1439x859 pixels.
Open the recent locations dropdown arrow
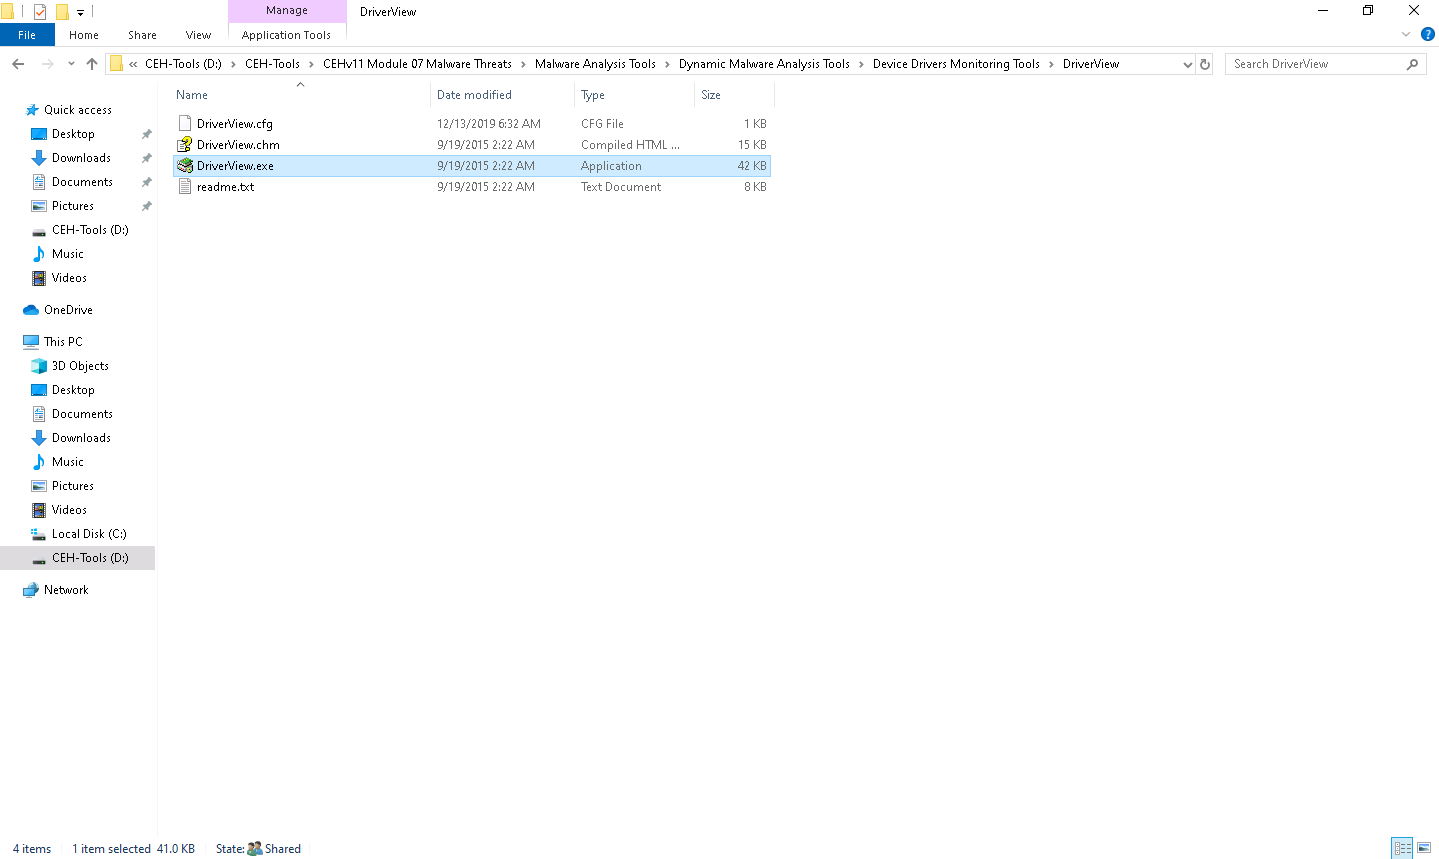71,64
